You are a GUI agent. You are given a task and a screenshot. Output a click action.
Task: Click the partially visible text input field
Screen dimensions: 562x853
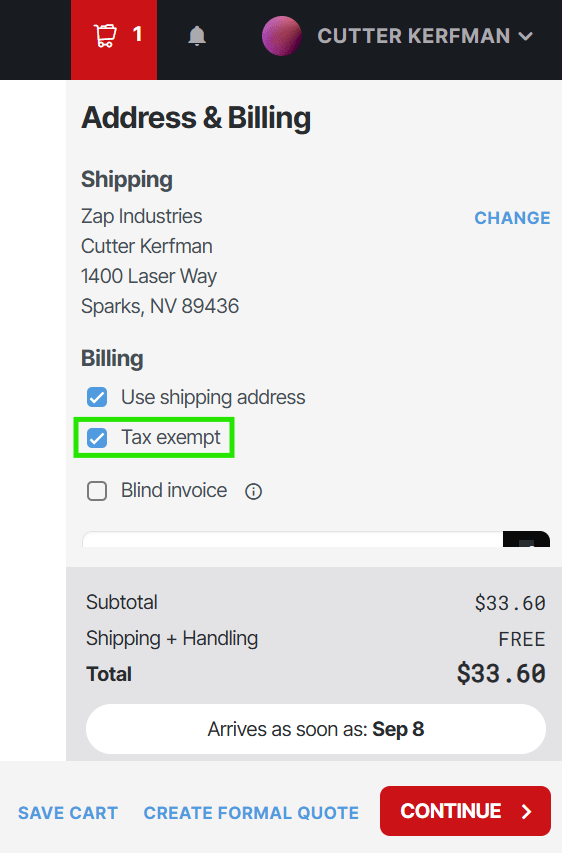[293, 539]
